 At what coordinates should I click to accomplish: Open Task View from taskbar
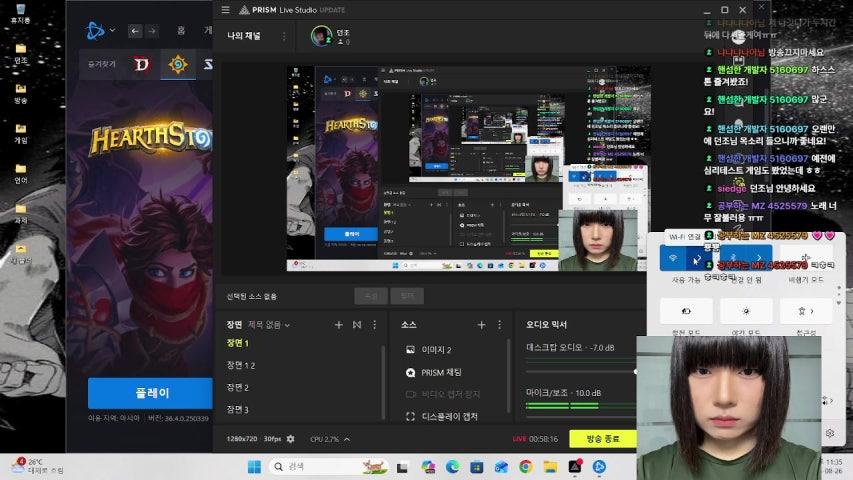pyautogui.click(x=403, y=467)
